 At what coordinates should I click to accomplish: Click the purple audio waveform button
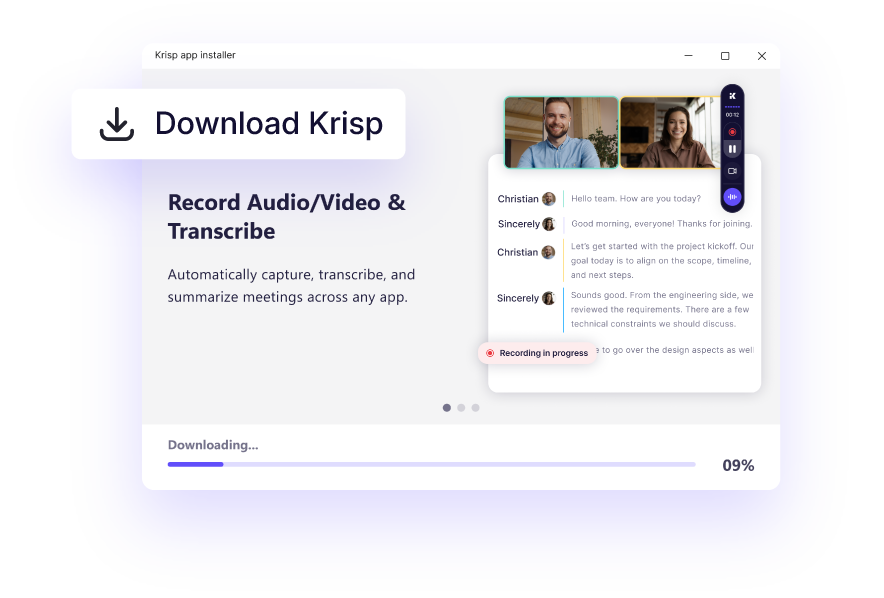[732, 197]
